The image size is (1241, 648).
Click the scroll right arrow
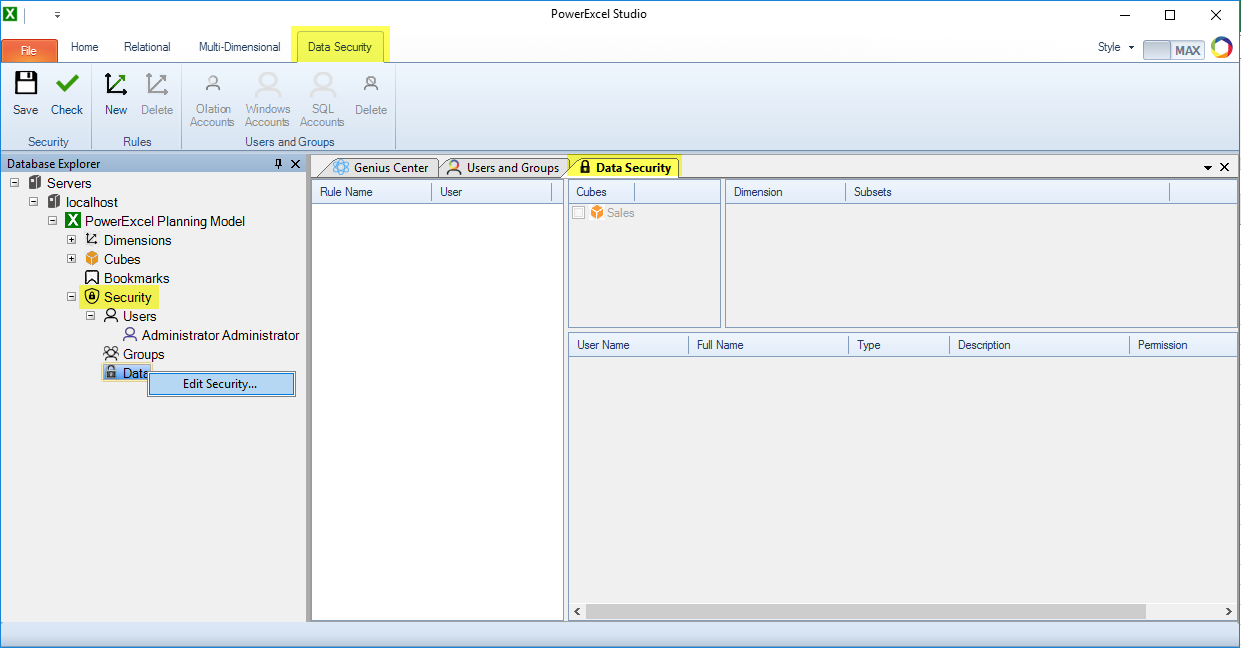click(x=1228, y=611)
